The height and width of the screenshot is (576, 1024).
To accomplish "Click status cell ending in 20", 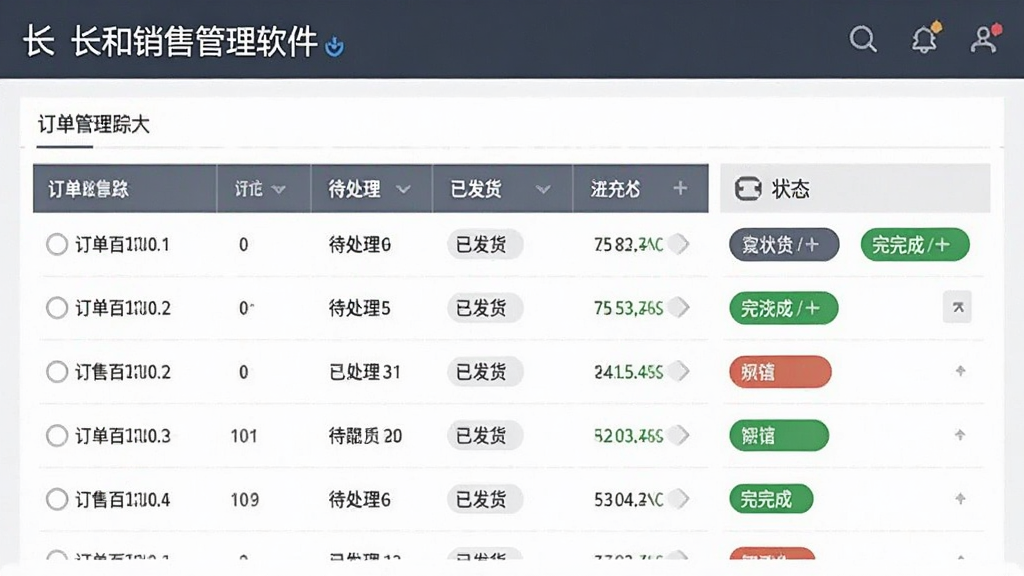I will (365, 436).
